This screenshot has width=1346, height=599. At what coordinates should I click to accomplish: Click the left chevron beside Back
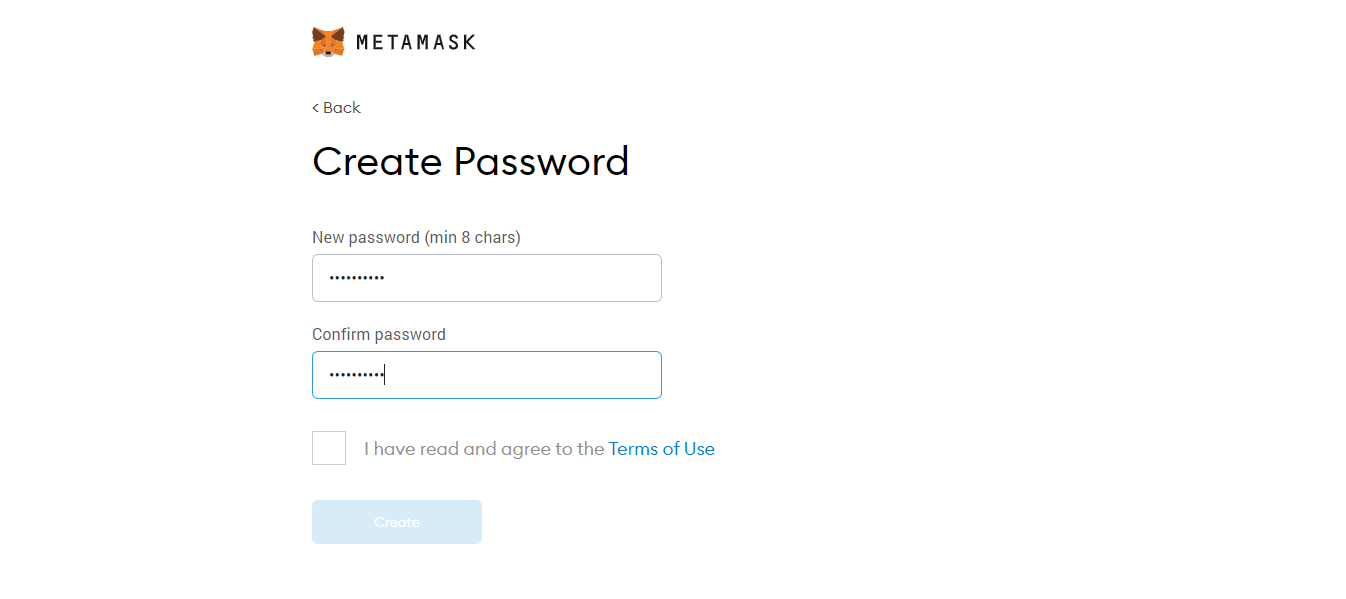(x=315, y=108)
